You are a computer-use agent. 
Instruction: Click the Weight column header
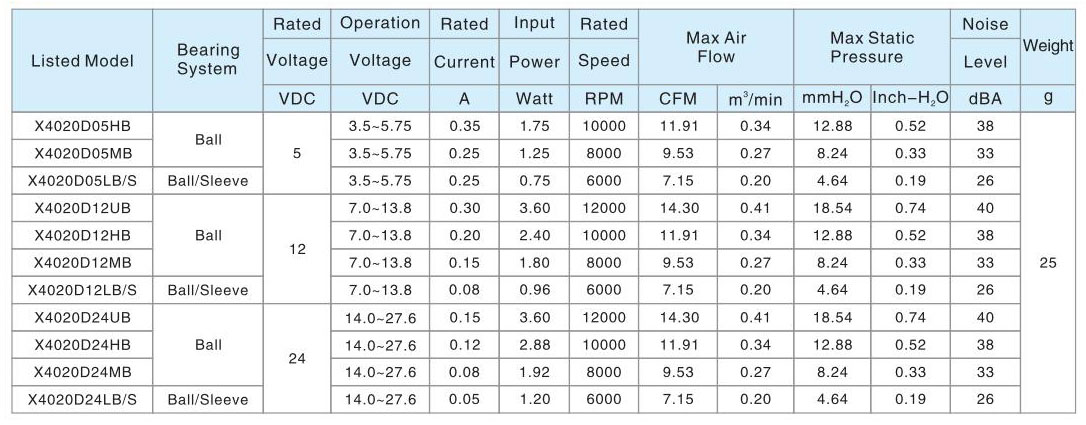coord(1048,47)
